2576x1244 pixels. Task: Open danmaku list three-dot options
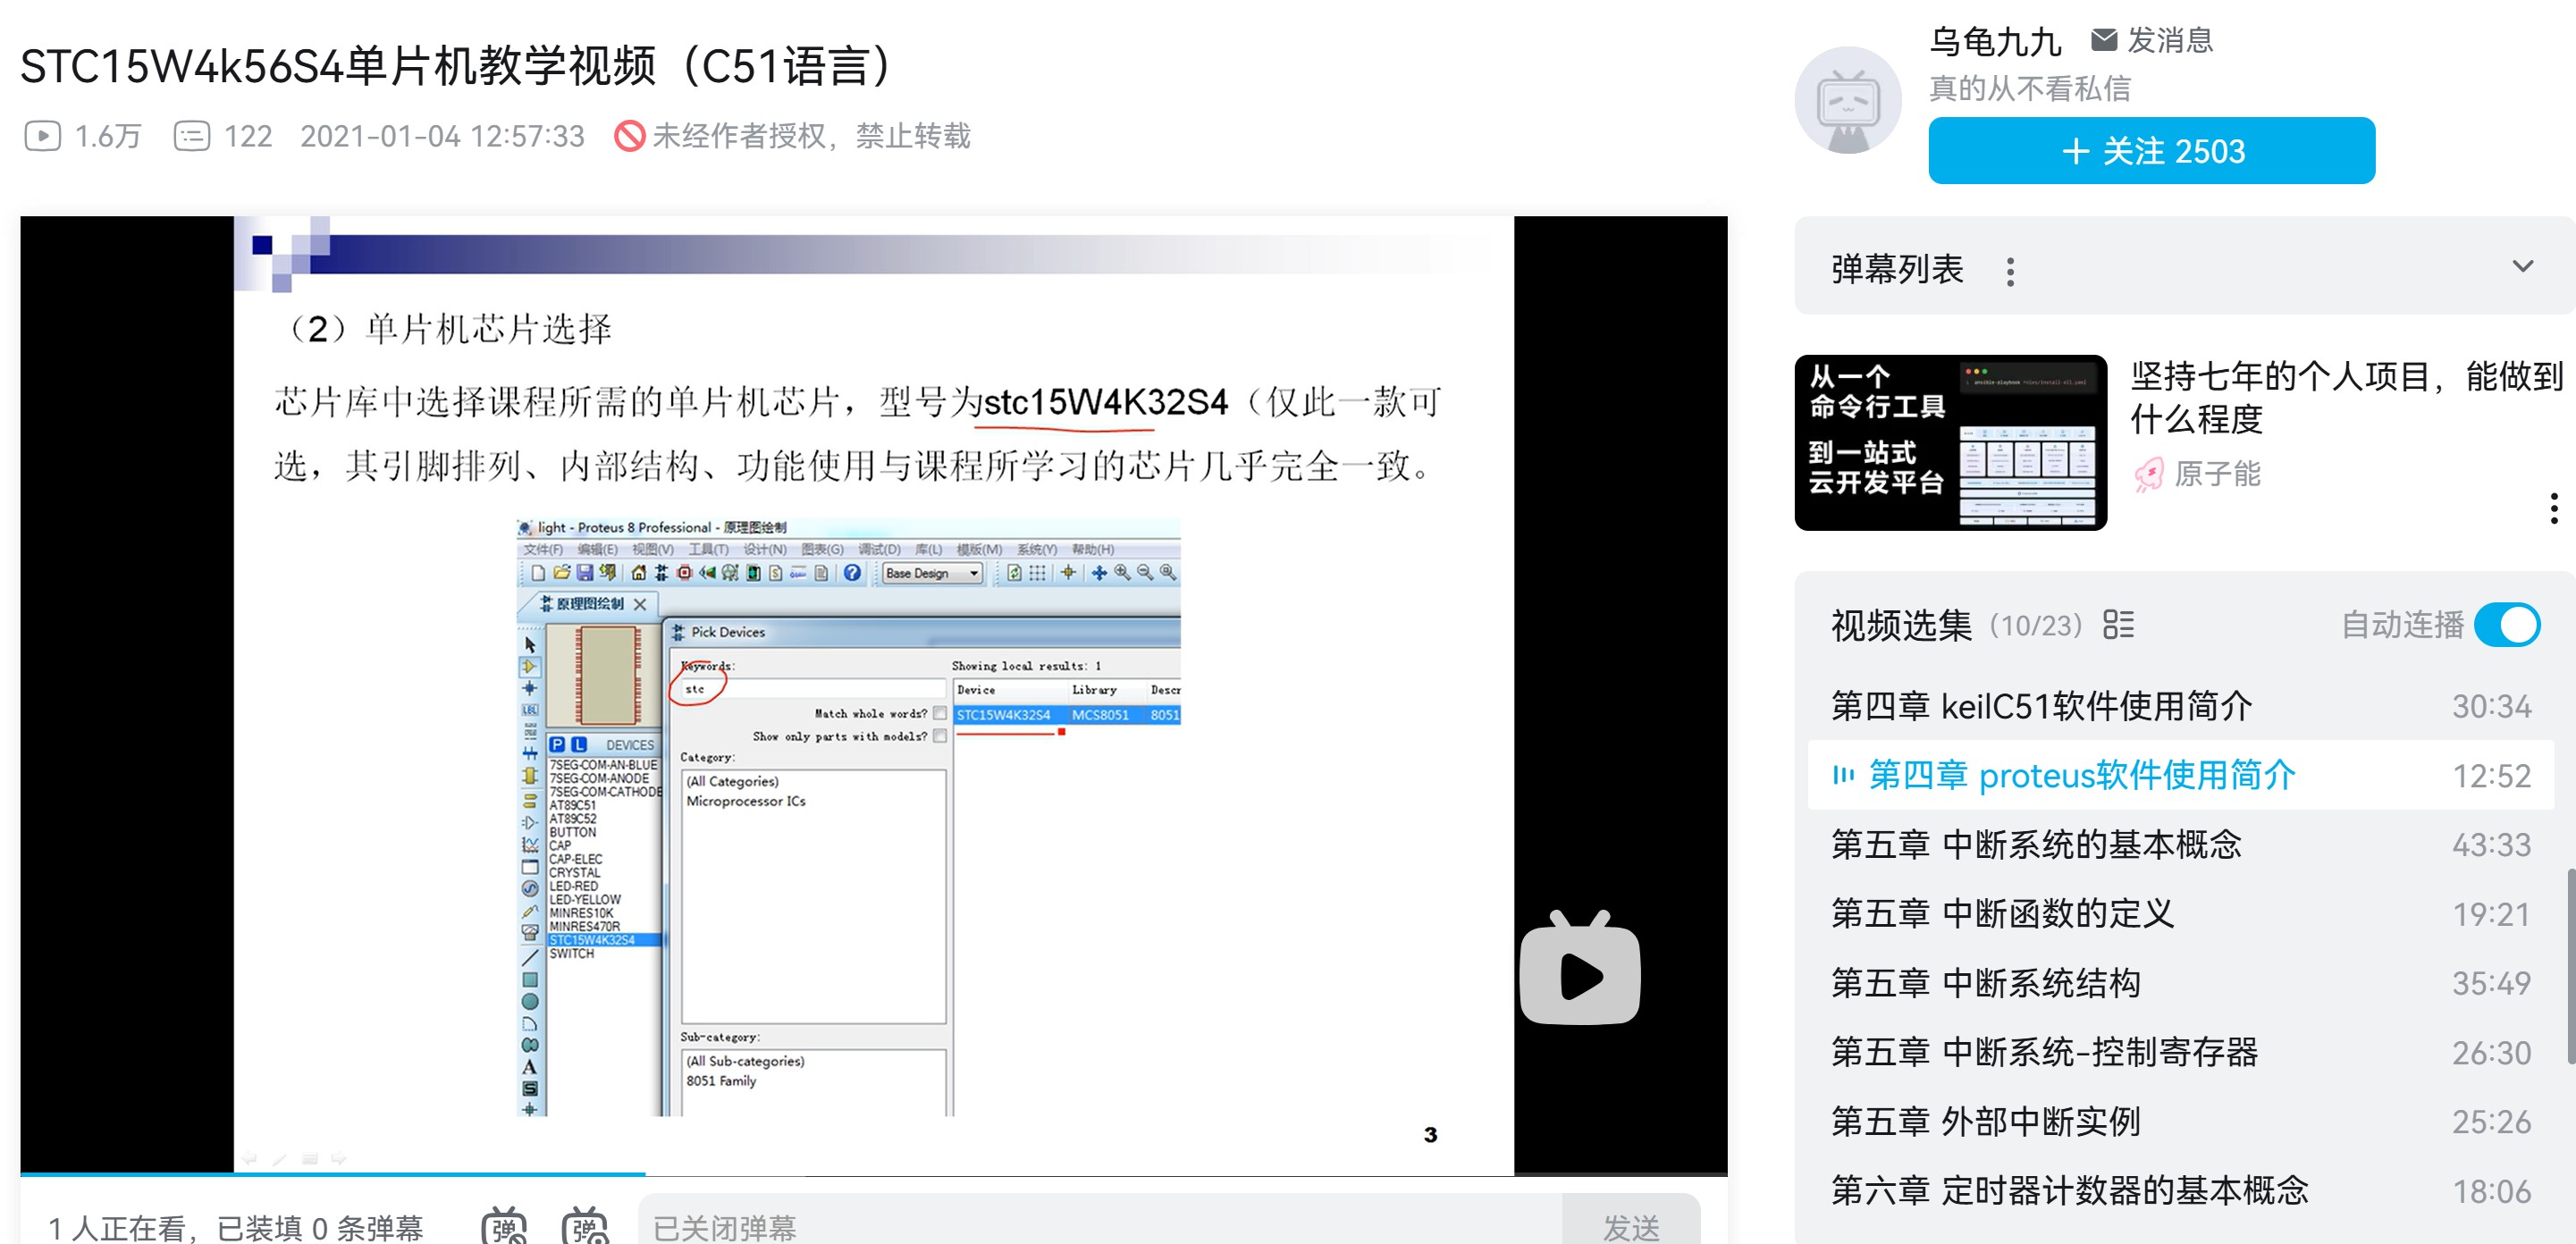point(2010,271)
